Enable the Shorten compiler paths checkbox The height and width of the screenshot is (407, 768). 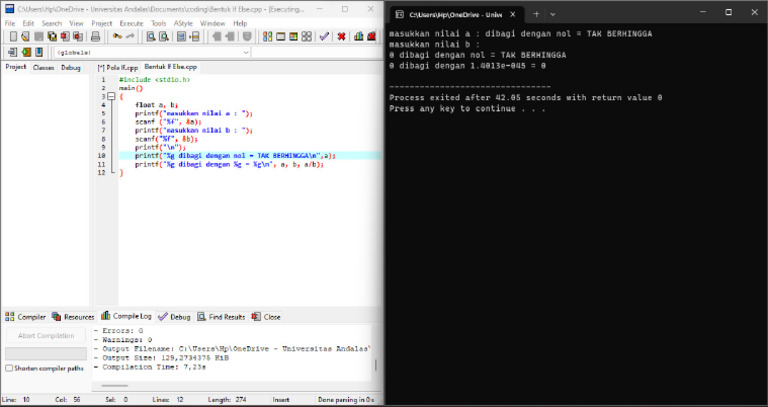point(9,368)
